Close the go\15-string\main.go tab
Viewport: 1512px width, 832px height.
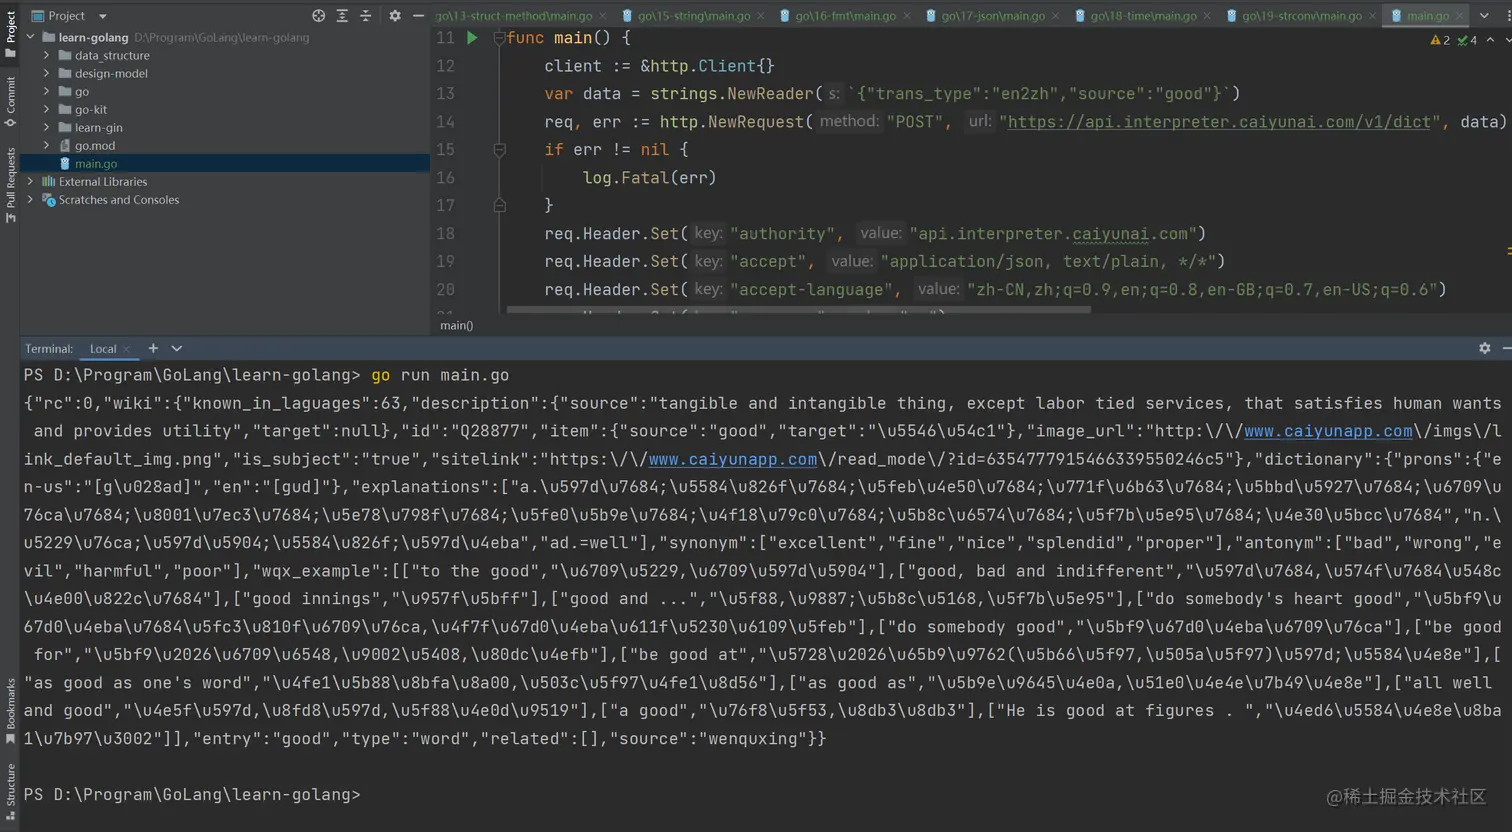[x=761, y=16]
